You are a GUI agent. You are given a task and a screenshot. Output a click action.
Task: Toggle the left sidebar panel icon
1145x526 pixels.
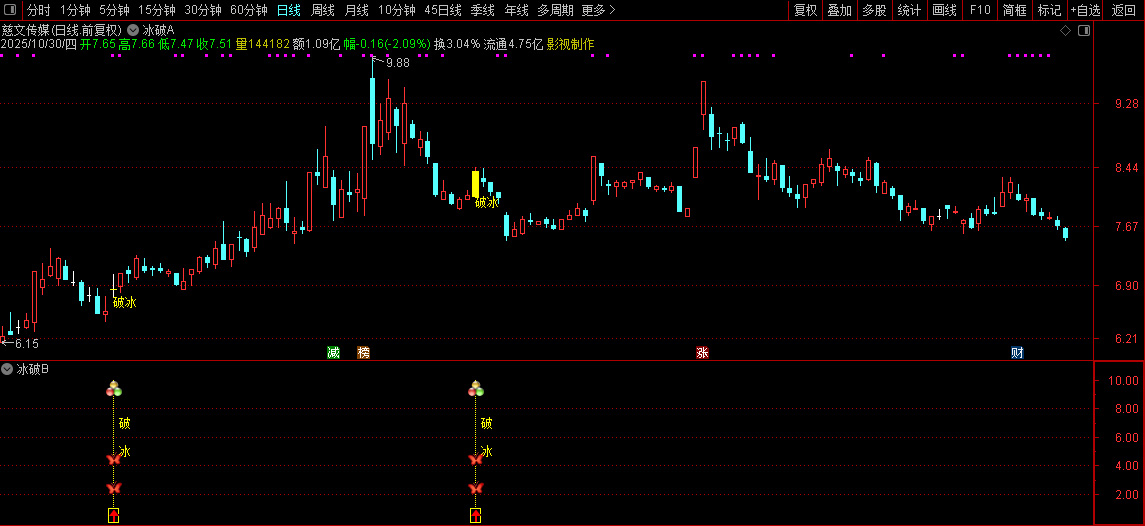pyautogui.click(x=10, y=10)
